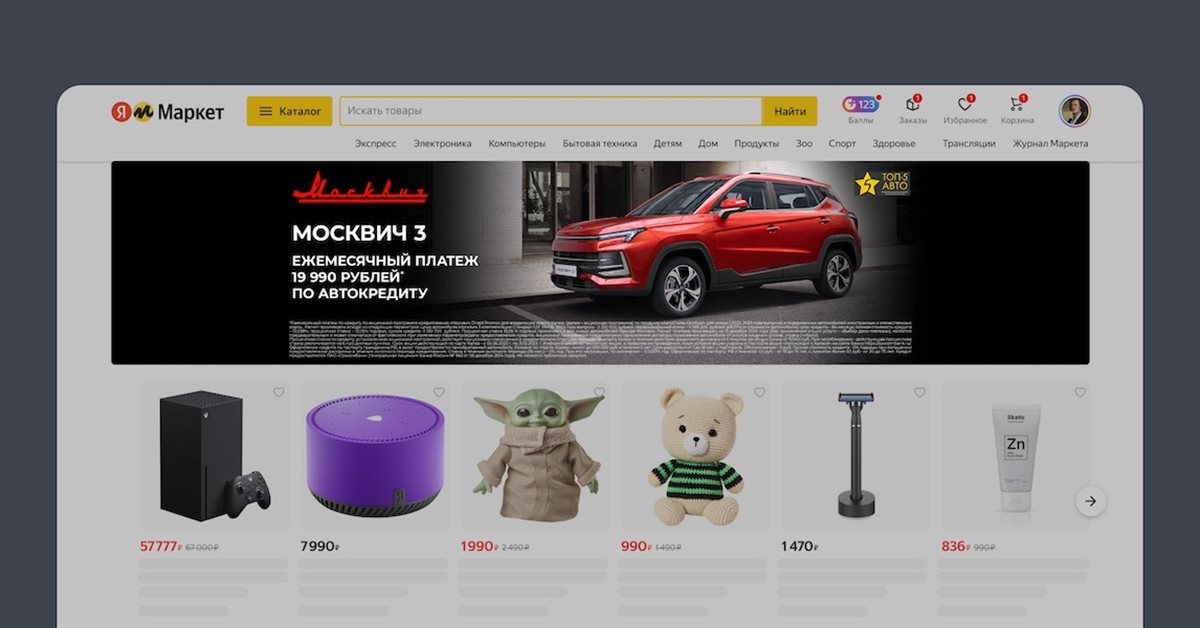Select the Бытовая техника category
Viewport: 1200px width, 628px height.
point(599,144)
